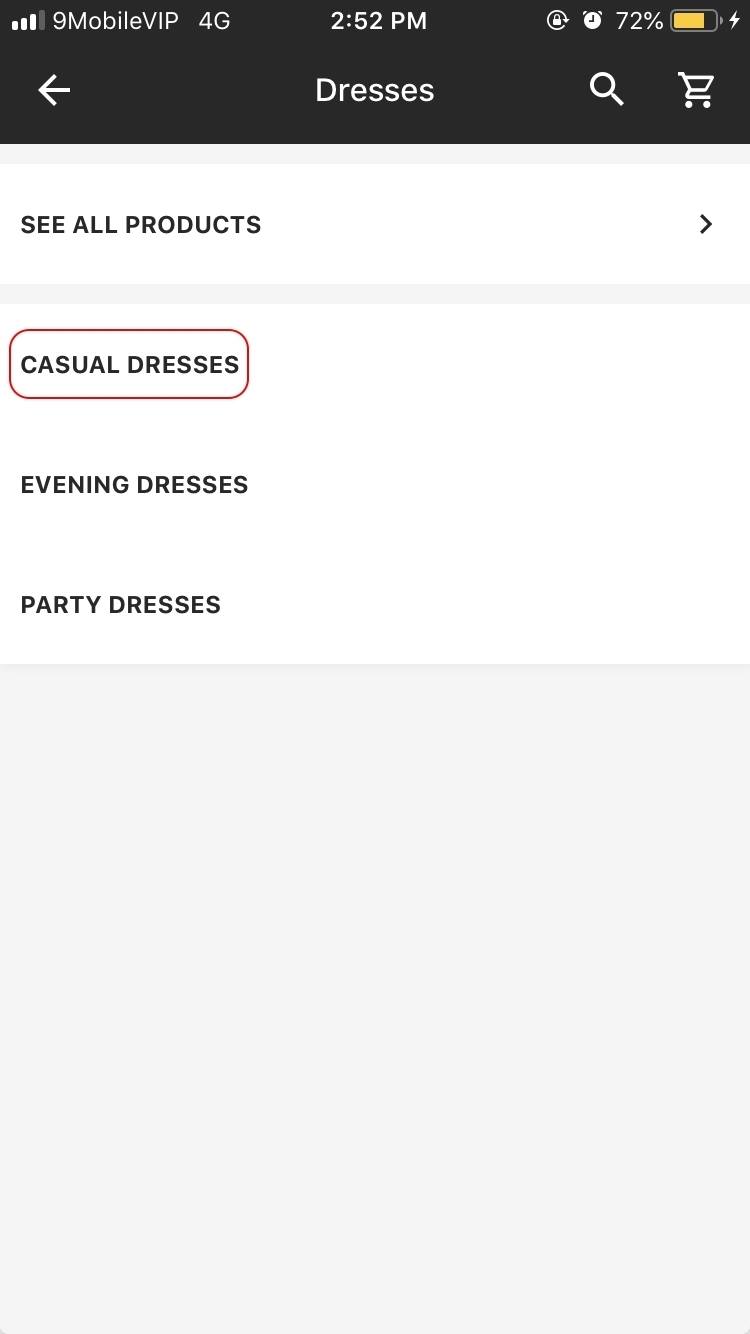The width and height of the screenshot is (750, 1334).
Task: Tap the 2:52 PM clock
Action: [x=379, y=21]
